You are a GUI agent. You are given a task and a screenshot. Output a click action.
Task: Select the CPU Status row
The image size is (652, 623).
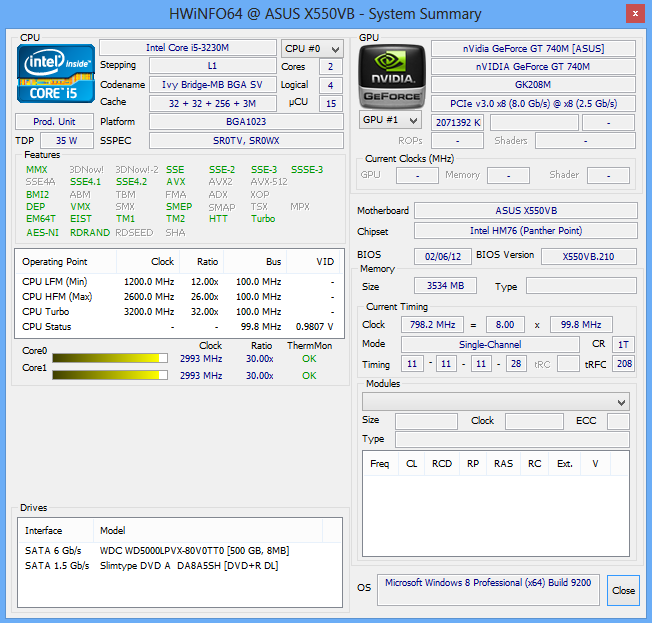[x=179, y=326]
